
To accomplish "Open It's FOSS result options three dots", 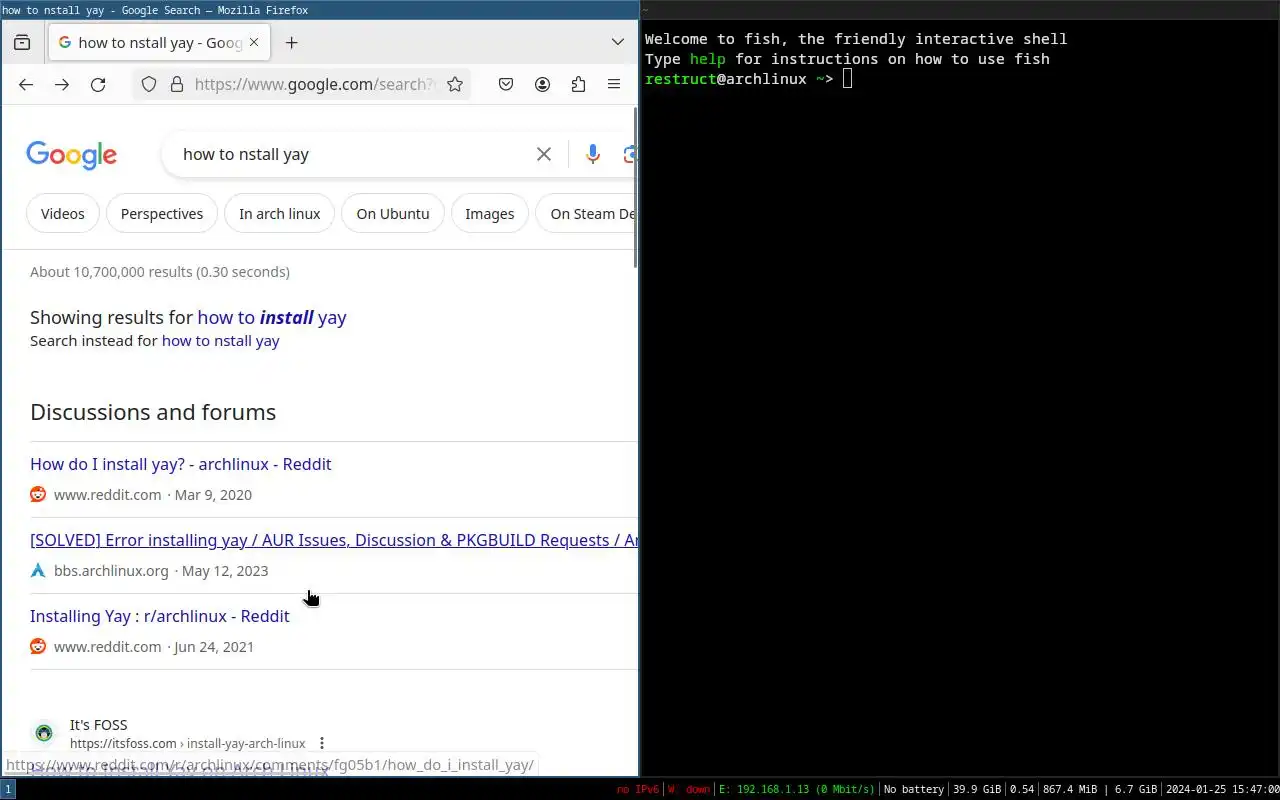I will 322,743.
